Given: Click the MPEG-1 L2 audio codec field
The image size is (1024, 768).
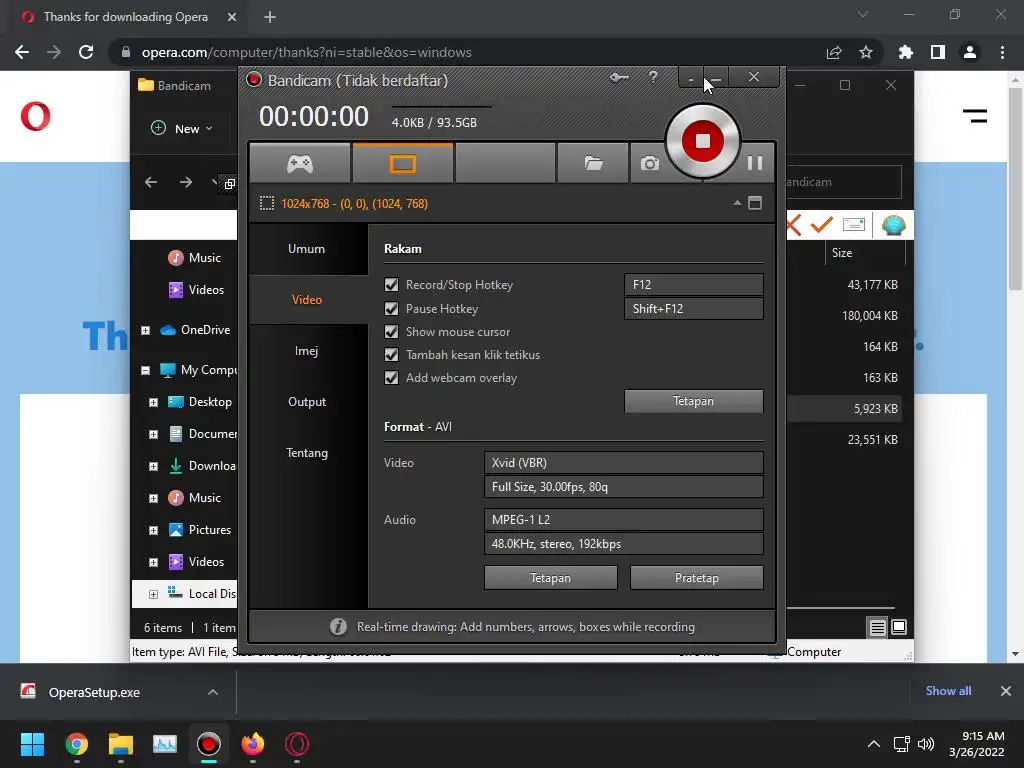Looking at the screenshot, I should 624,520.
